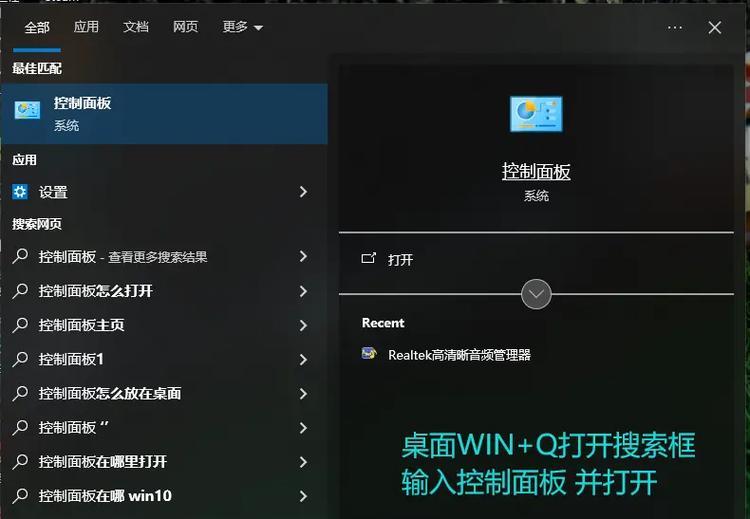Switch to the 应用 tab
The height and width of the screenshot is (519, 750).
[86, 27]
